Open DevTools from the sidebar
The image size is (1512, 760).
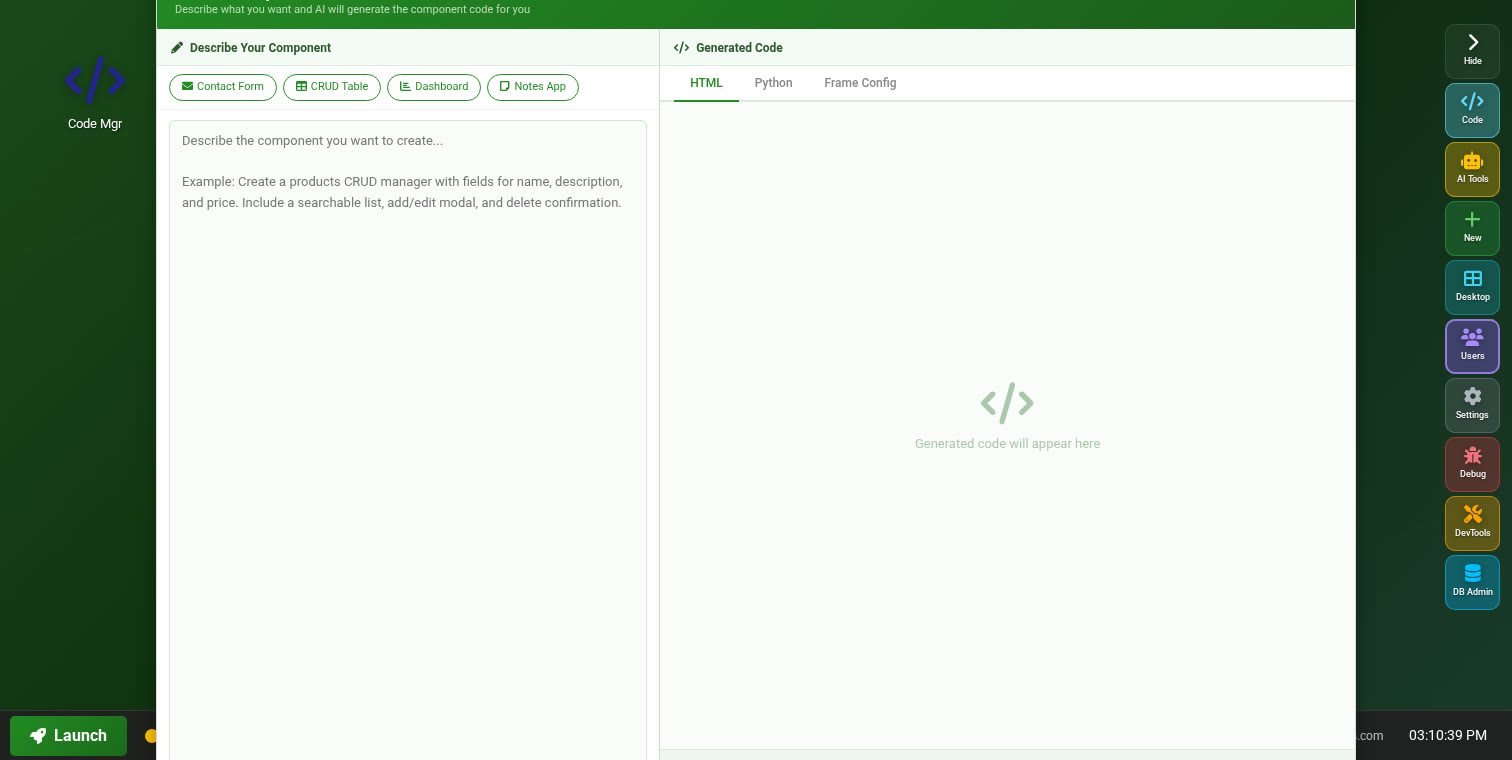[x=1472, y=523]
